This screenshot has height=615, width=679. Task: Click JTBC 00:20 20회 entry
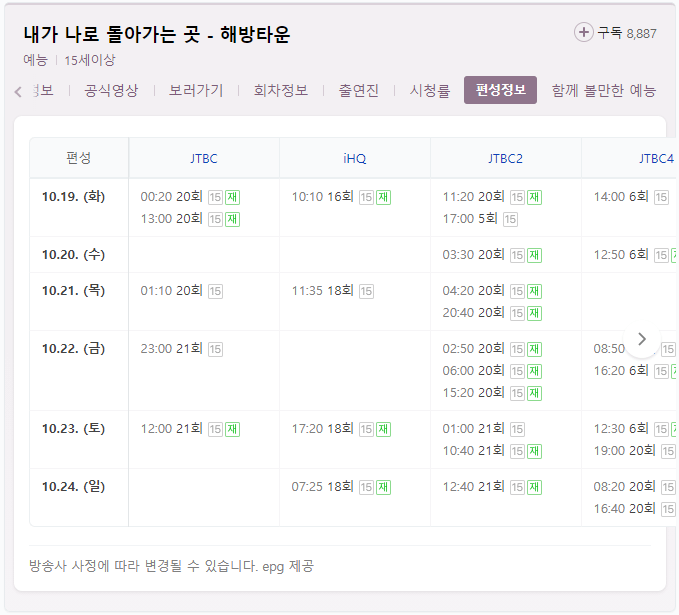171,197
